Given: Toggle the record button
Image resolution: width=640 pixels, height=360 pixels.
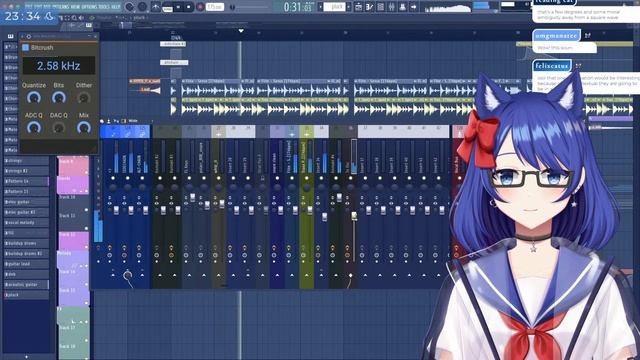Looking at the screenshot, I should pos(200,7).
